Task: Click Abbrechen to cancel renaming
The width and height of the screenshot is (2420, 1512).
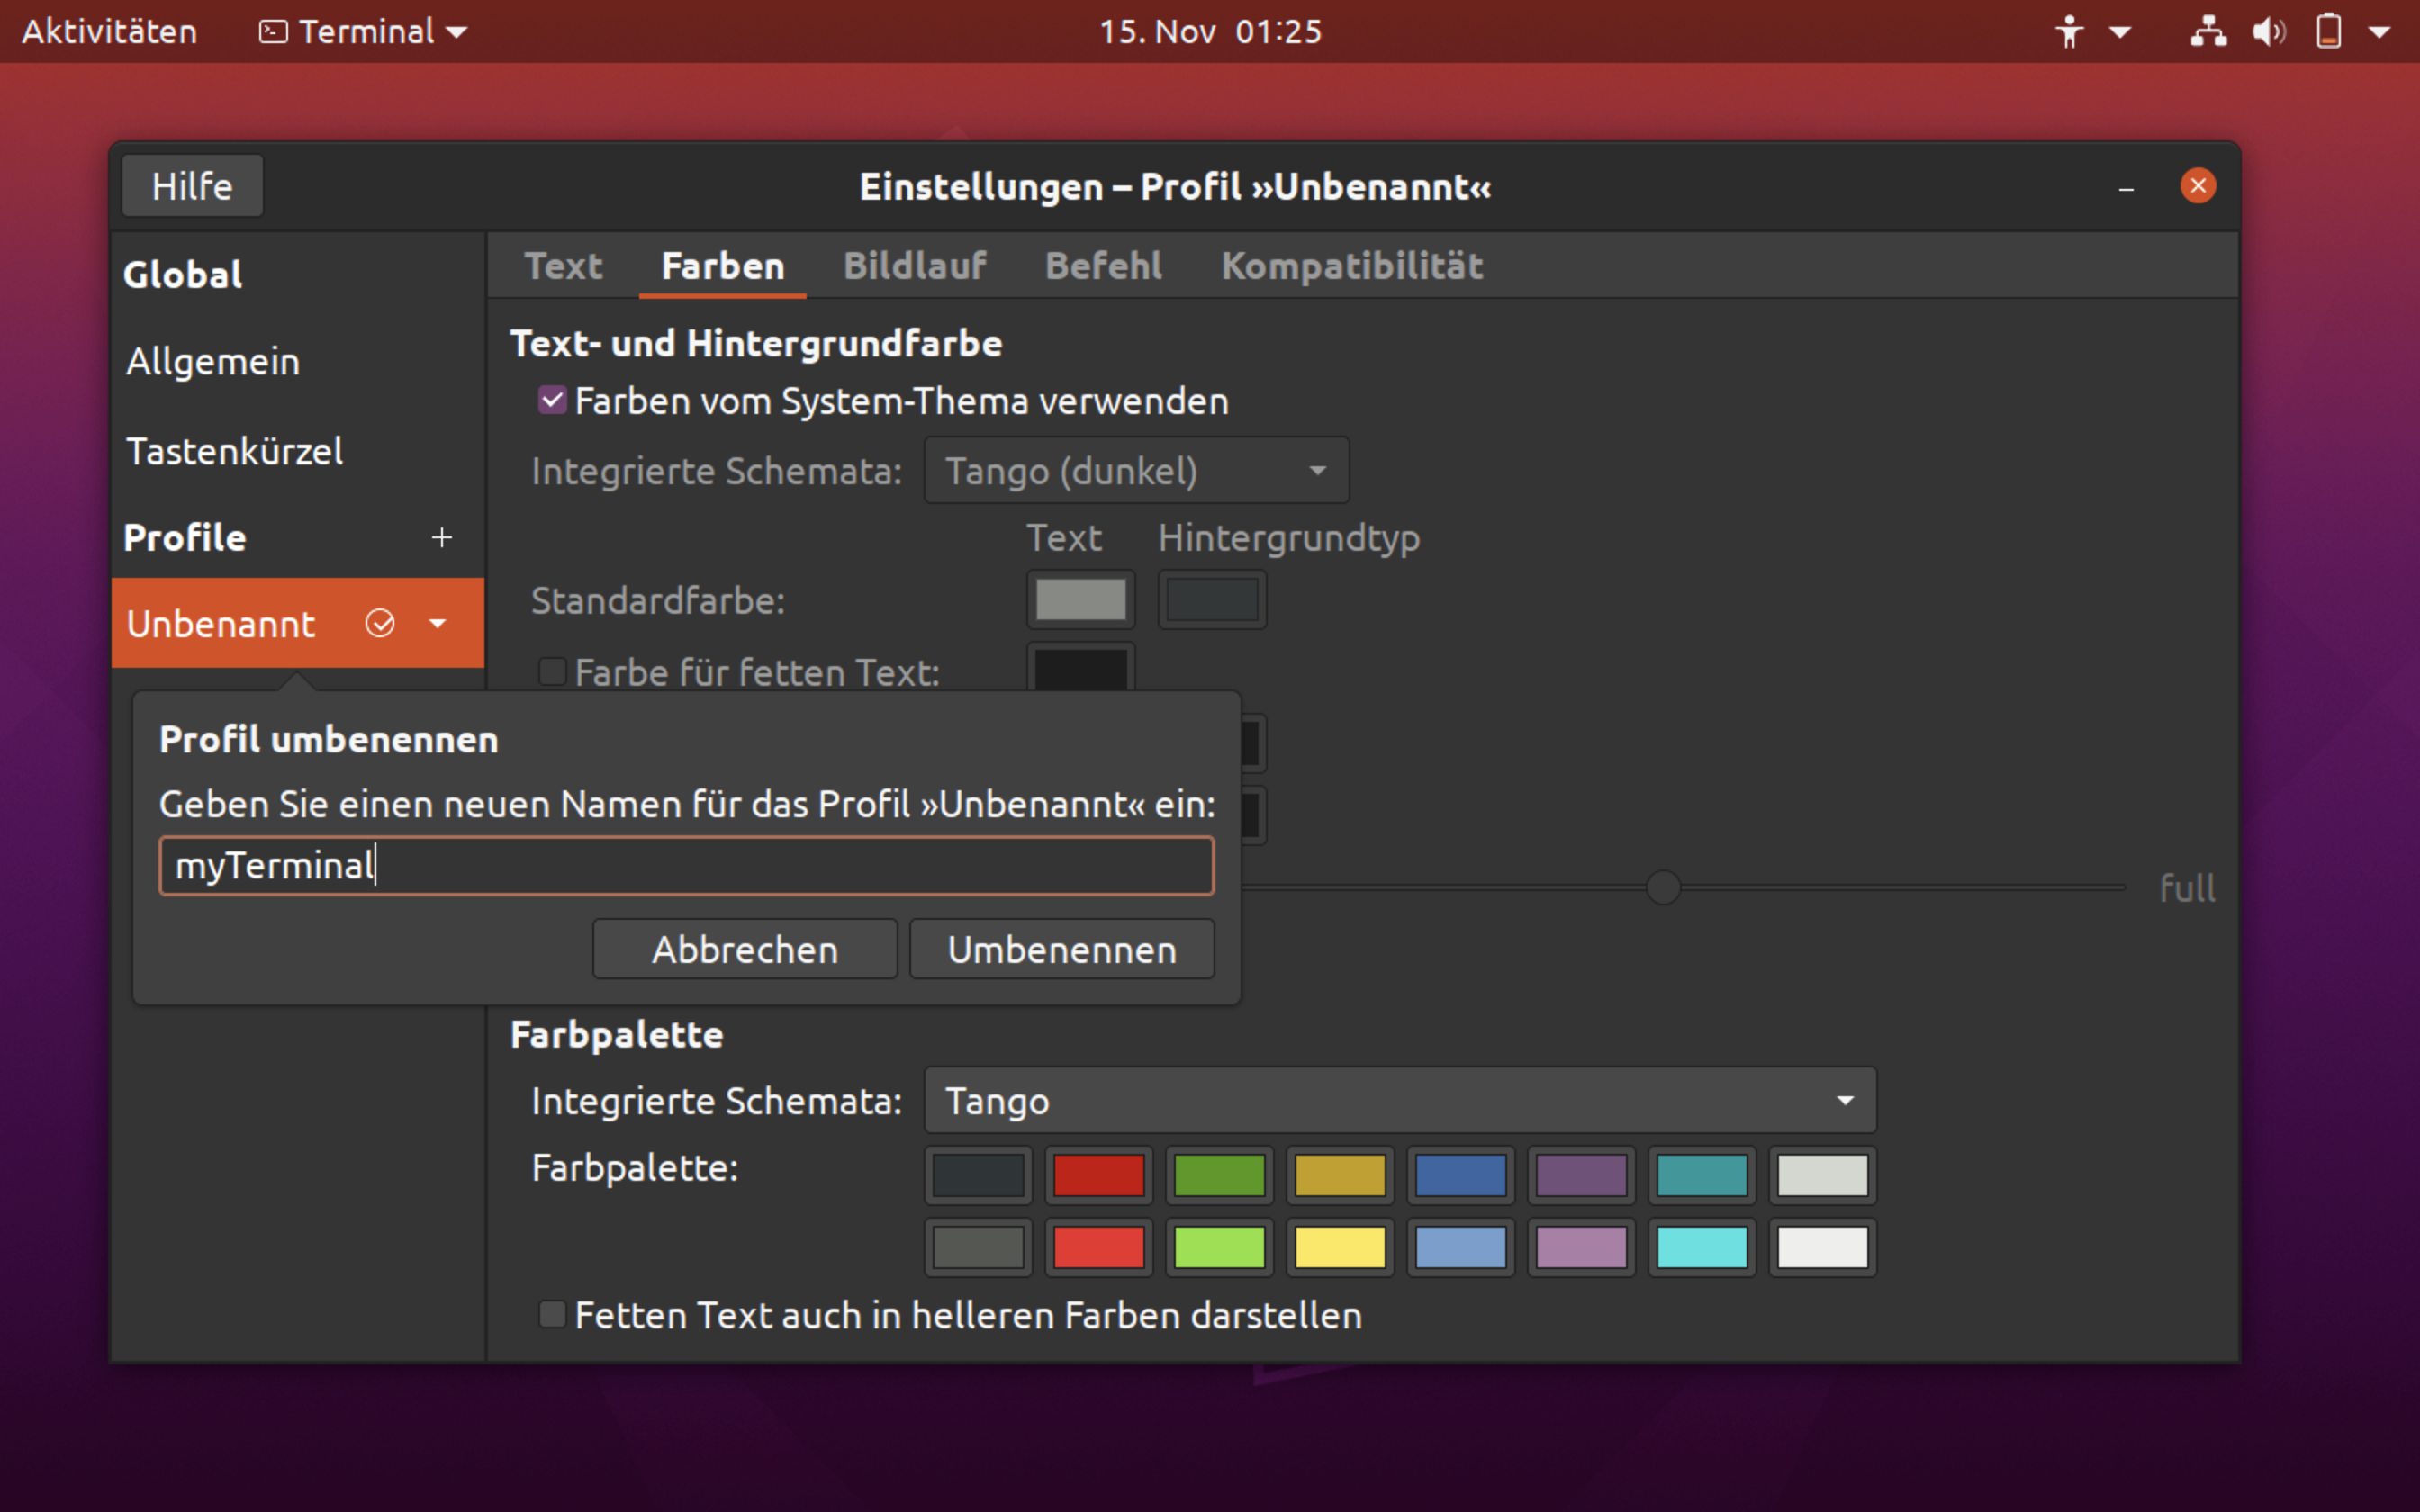Action: tap(745, 949)
